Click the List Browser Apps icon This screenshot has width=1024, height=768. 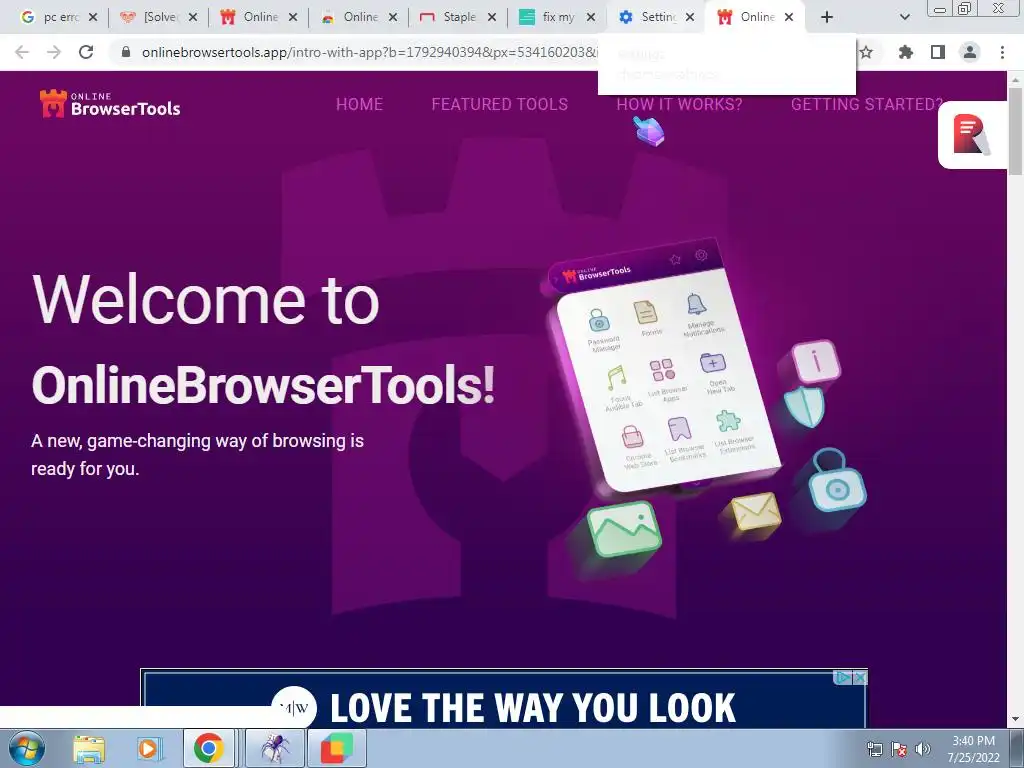[x=662, y=370]
